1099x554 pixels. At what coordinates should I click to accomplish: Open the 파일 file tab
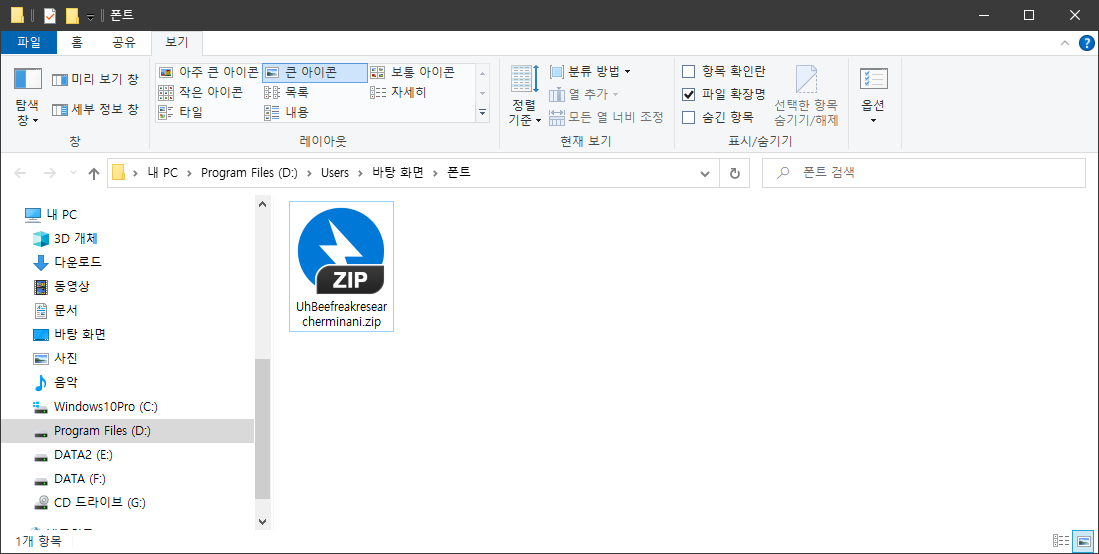point(29,42)
